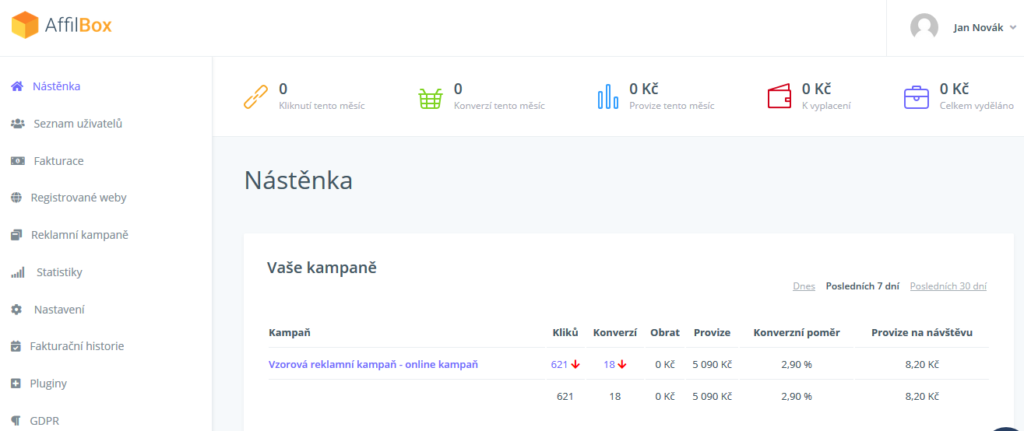Click Jan Novák's avatar picture
1024x431 pixels.
pos(924,27)
